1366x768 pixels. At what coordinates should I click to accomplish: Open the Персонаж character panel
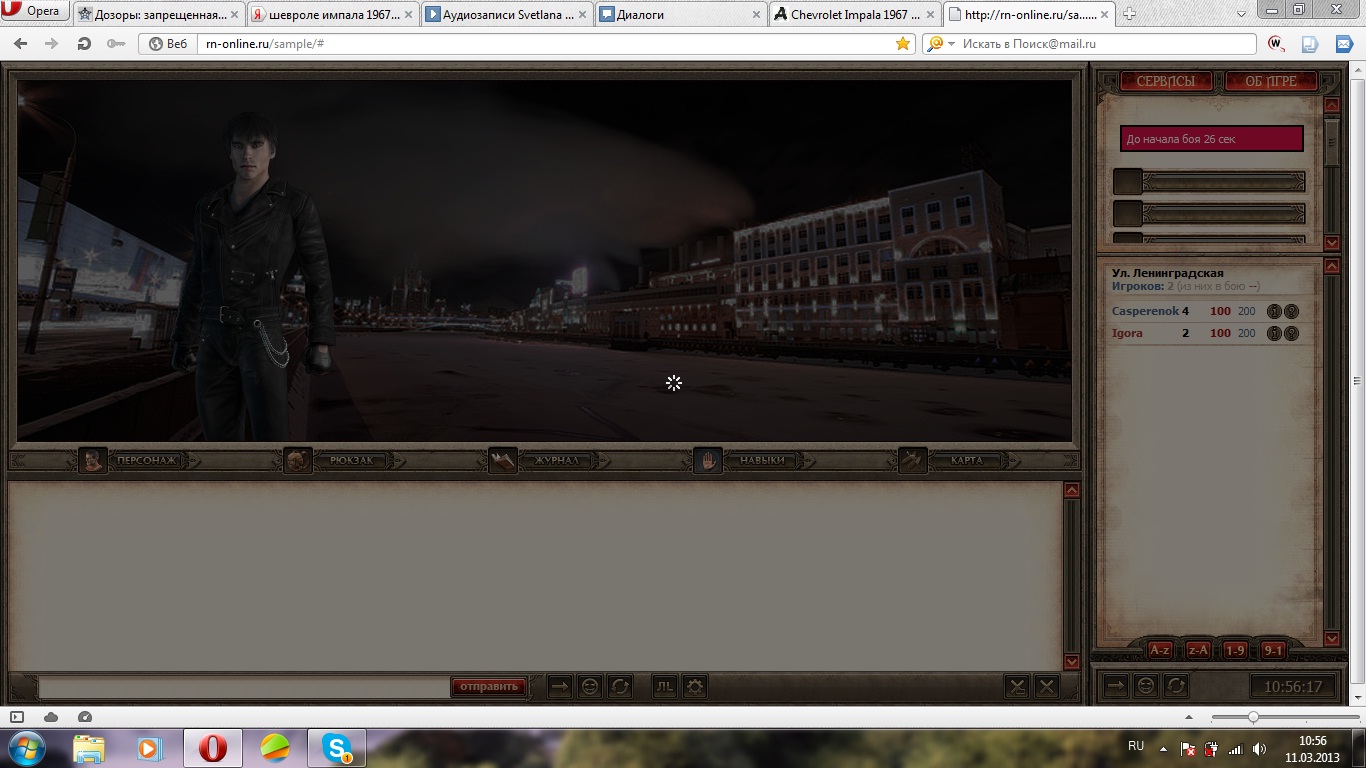[x=146, y=460]
